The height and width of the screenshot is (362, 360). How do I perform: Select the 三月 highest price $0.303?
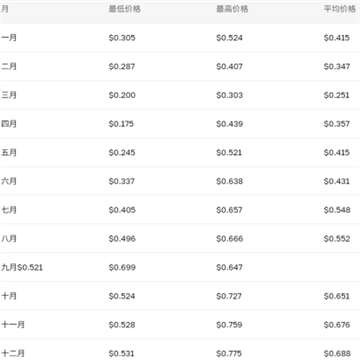[x=229, y=95]
